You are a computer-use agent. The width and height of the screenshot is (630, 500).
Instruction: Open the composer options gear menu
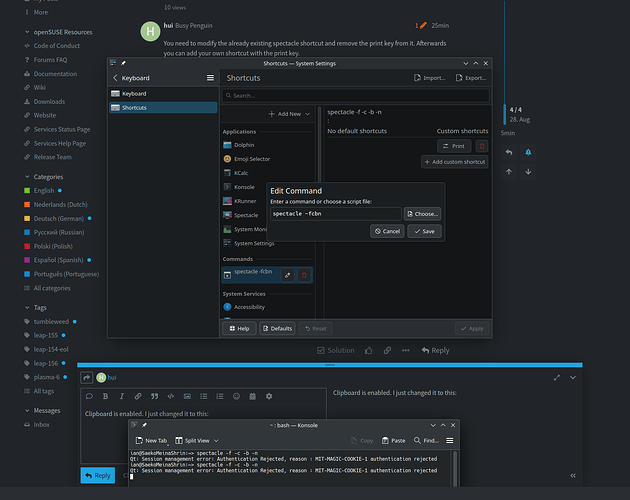pos(269,396)
